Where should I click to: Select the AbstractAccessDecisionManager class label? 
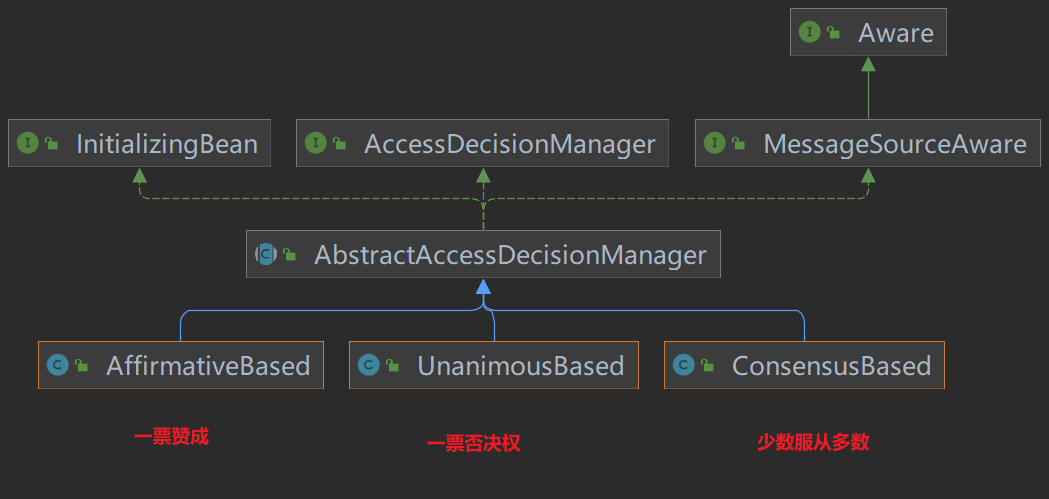pos(510,255)
